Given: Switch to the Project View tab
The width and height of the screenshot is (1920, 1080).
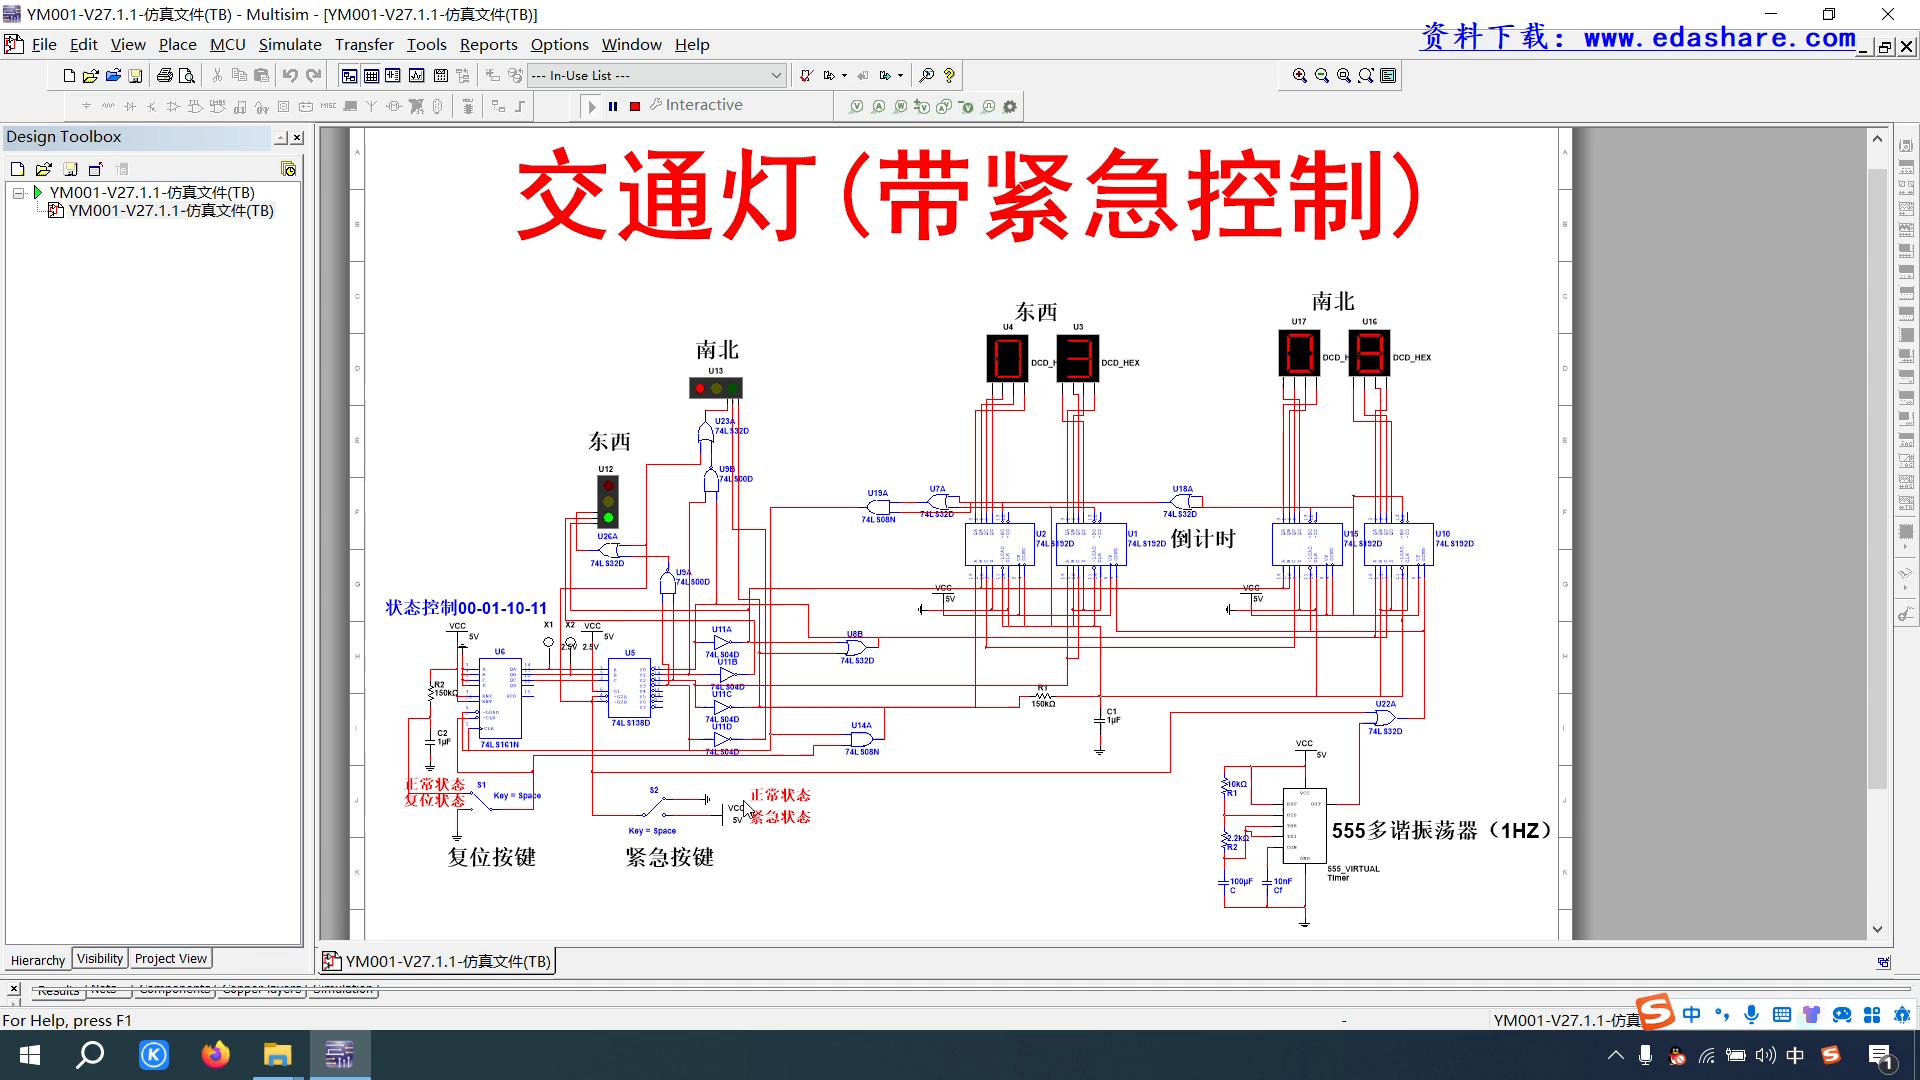Looking at the screenshot, I should click(171, 958).
